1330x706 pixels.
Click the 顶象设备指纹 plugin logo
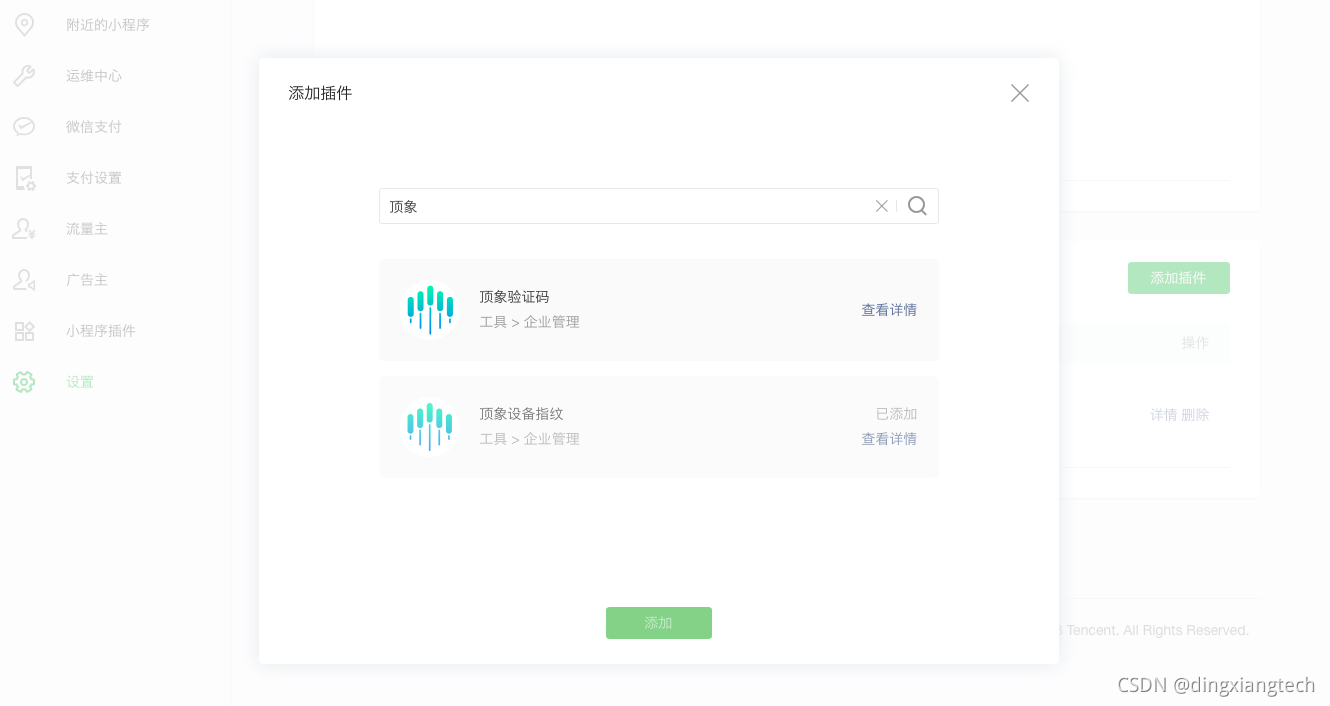coord(429,427)
